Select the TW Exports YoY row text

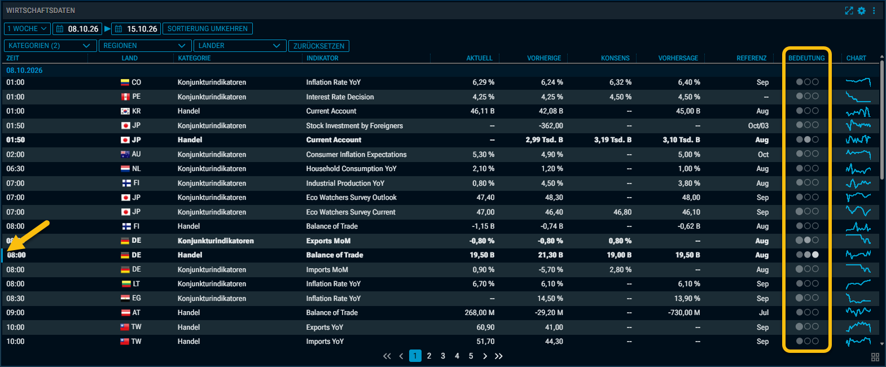[x=324, y=327]
